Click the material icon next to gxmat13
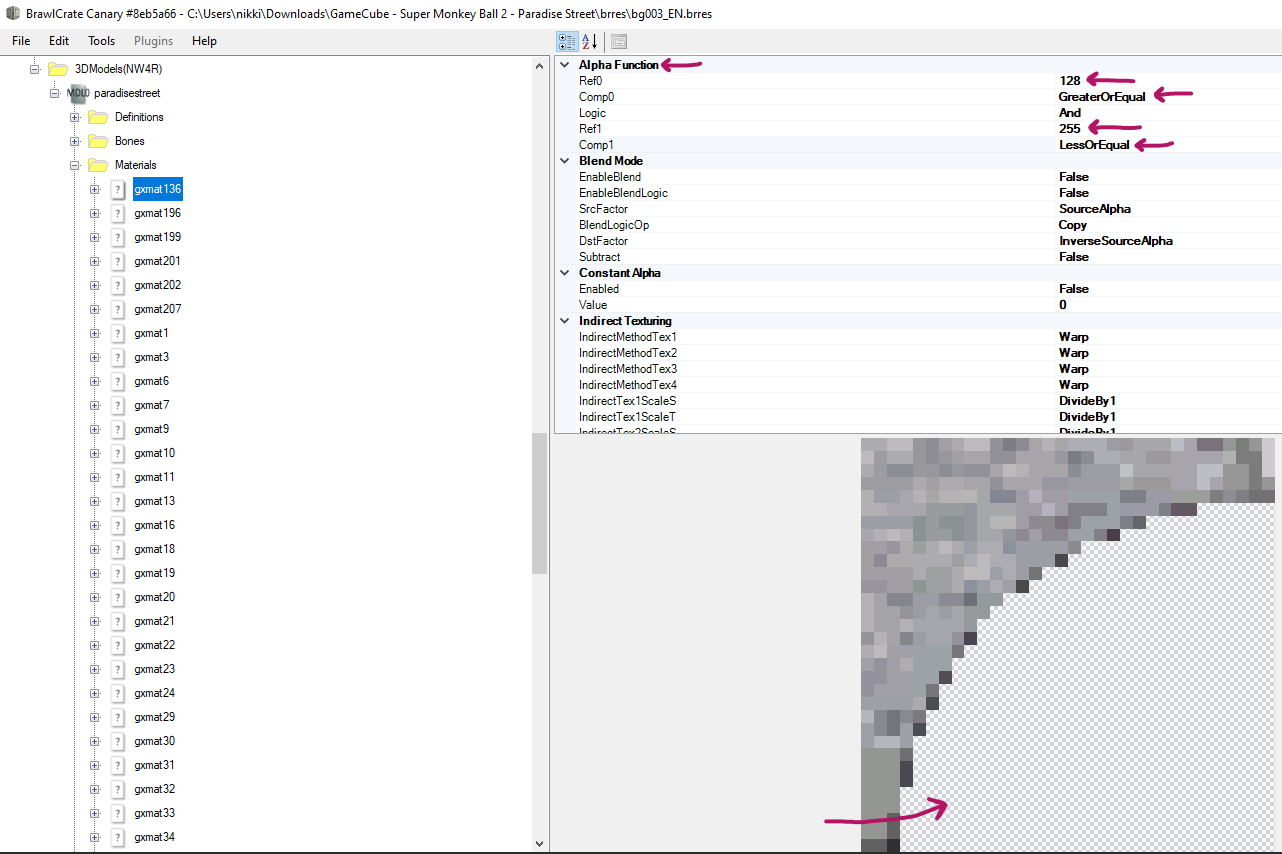The height and width of the screenshot is (854, 1282). tap(118, 501)
